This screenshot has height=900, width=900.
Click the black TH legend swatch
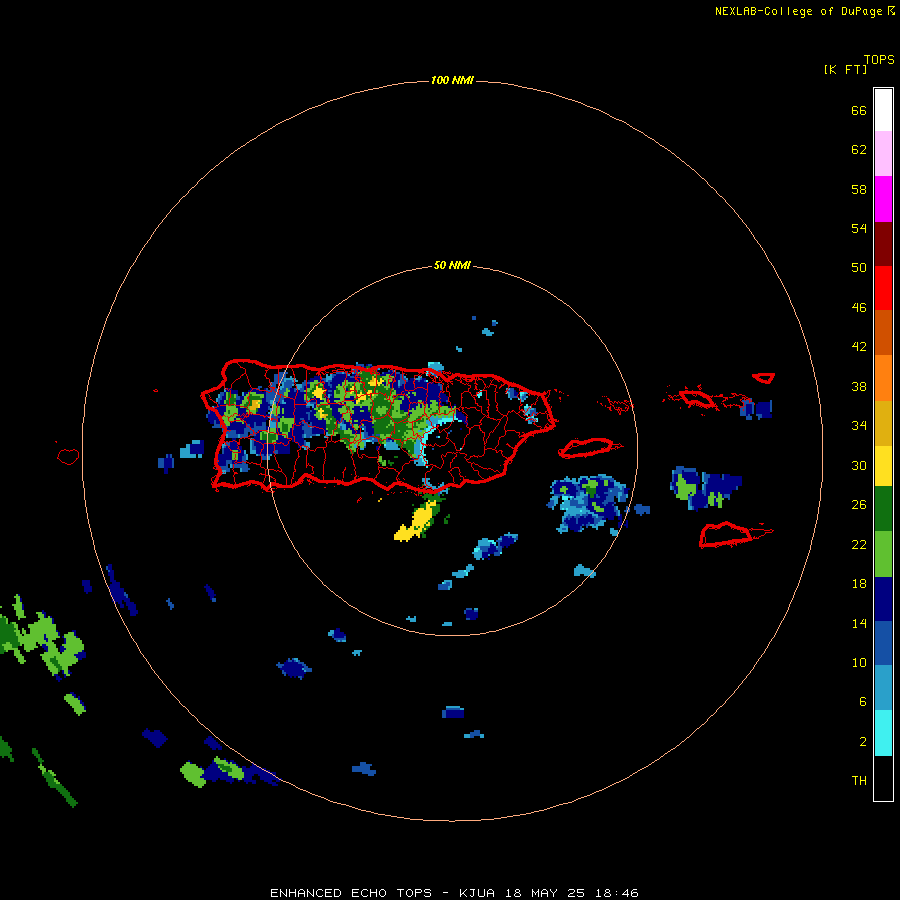click(x=883, y=778)
